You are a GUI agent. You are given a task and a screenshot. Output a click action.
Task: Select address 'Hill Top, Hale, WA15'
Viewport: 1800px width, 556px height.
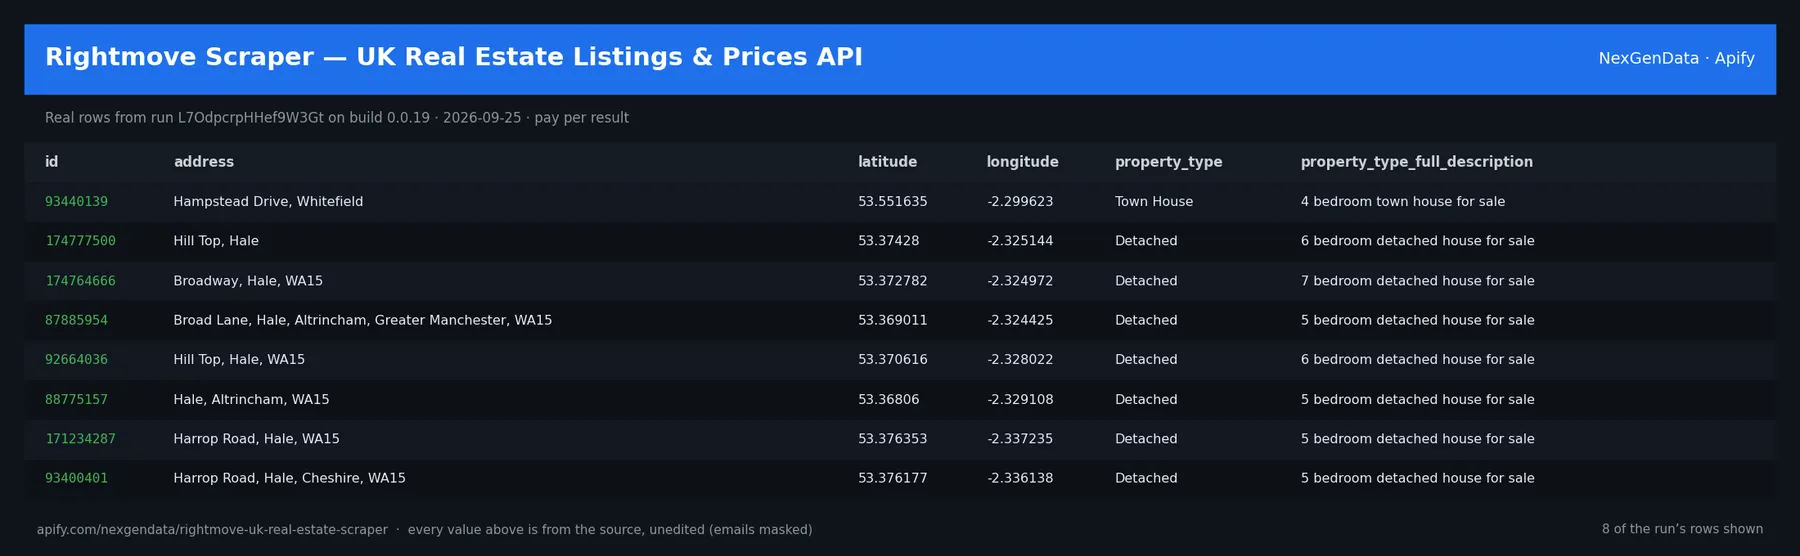pos(239,360)
